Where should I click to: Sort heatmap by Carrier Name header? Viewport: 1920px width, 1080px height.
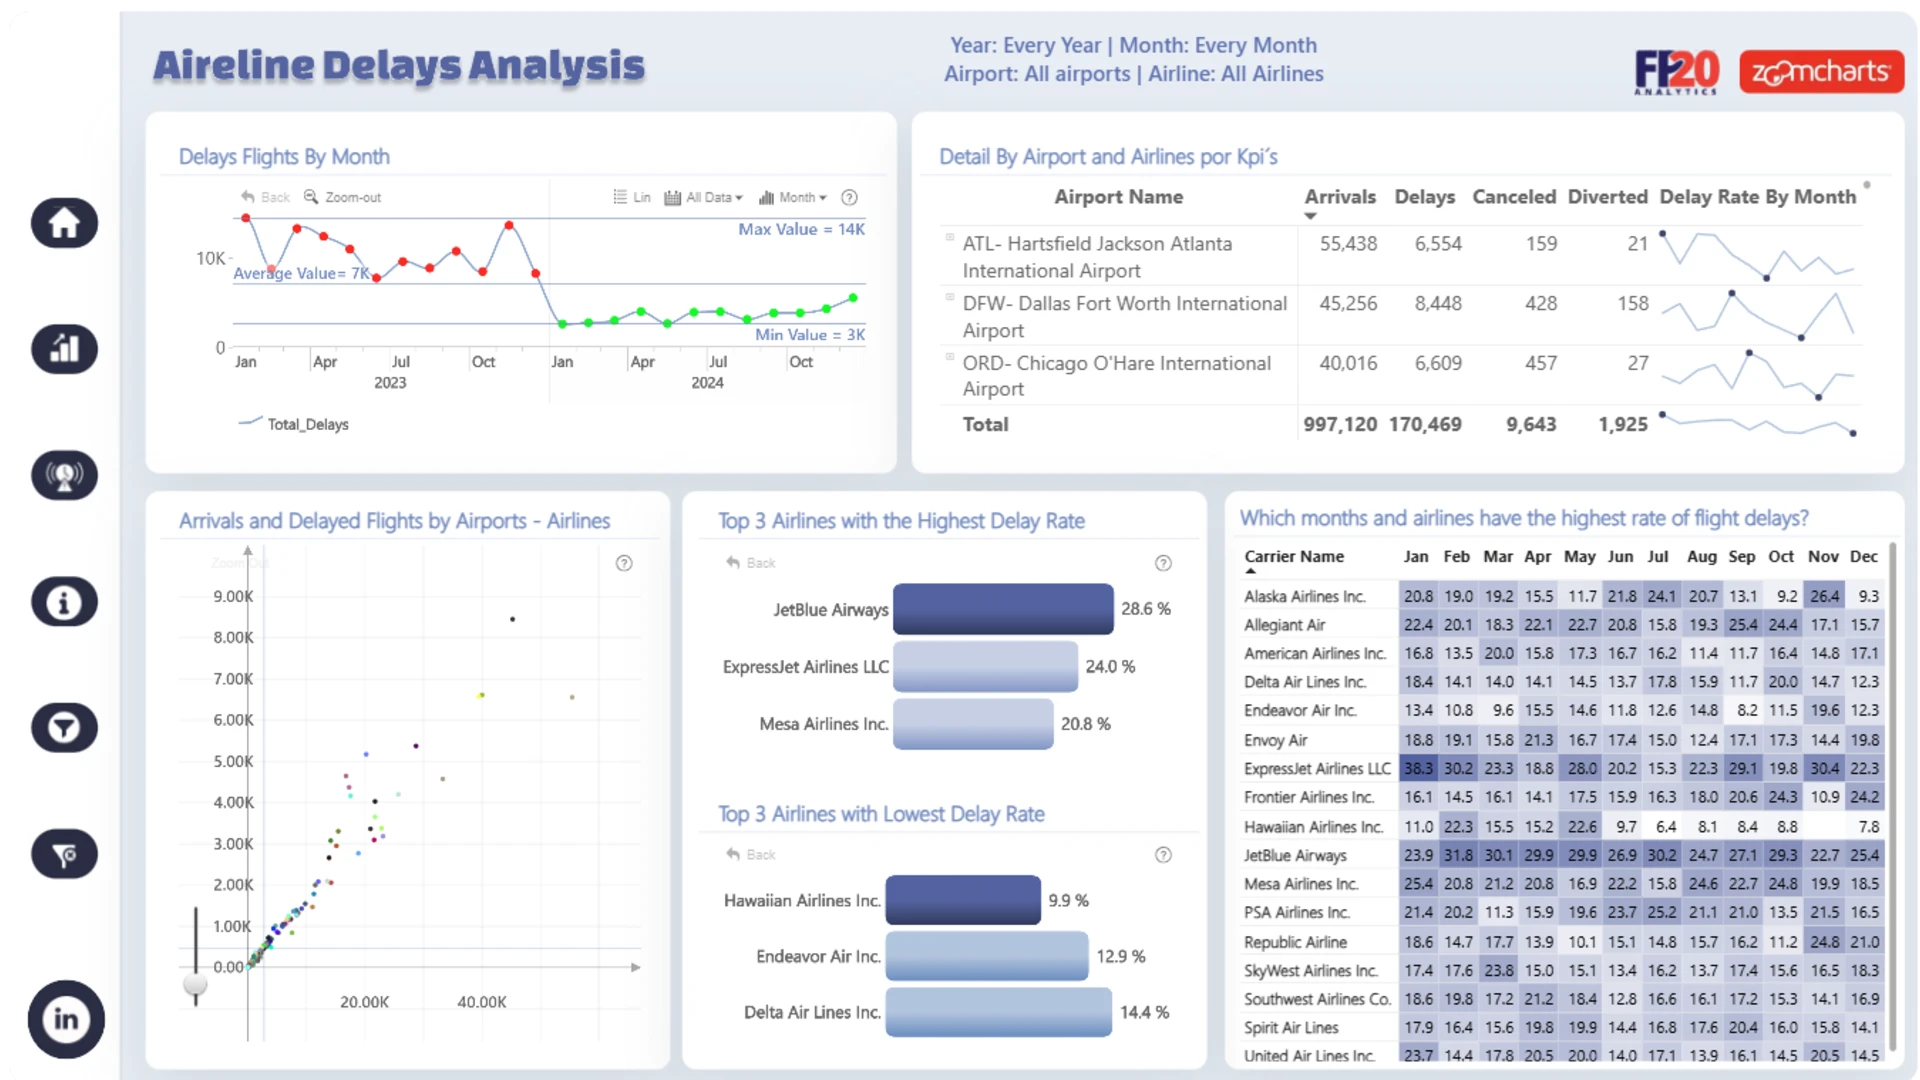(1293, 557)
